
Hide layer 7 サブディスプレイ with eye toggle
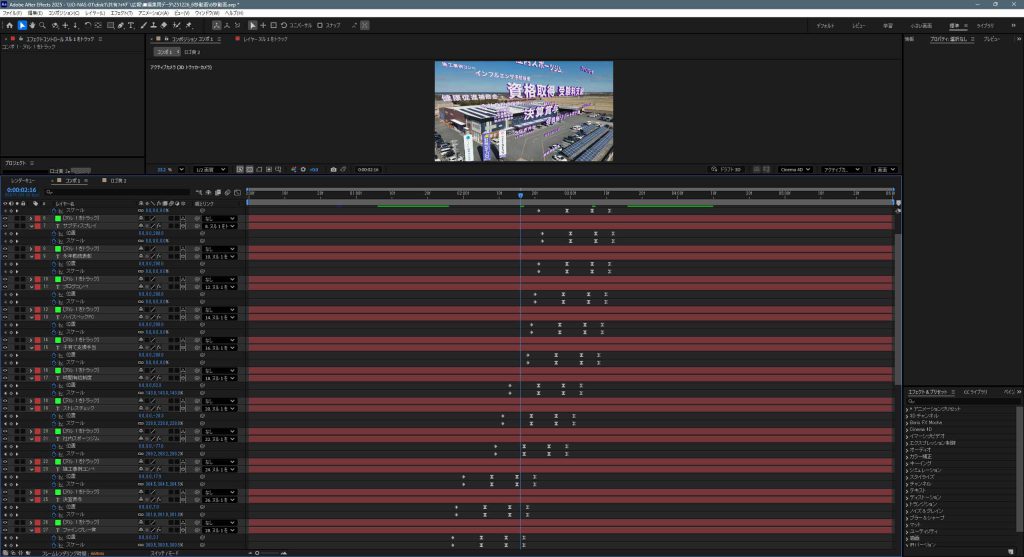(5, 226)
